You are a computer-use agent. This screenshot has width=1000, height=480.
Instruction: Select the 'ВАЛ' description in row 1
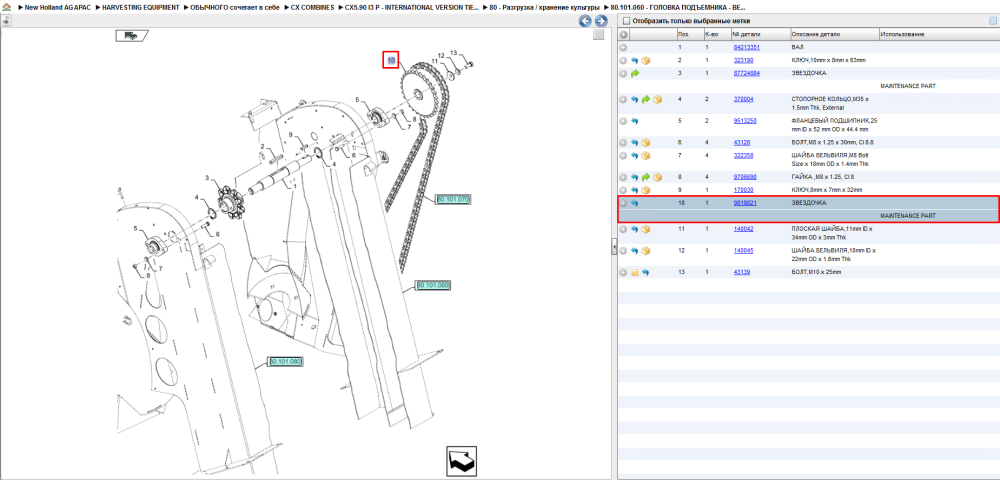[x=797, y=47]
